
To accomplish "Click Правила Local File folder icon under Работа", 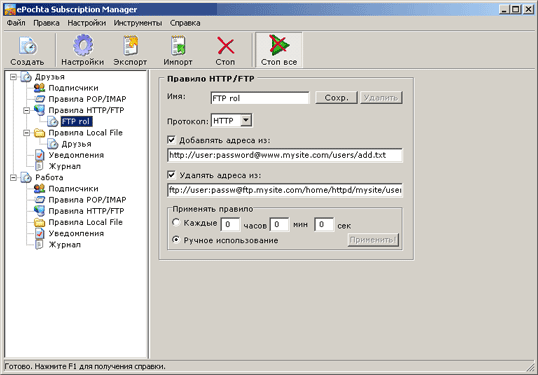I will (x=39, y=222).
